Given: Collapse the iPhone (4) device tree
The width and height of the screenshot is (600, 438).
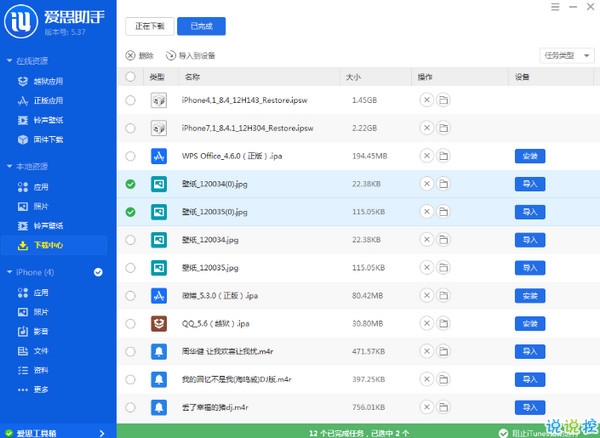Looking at the screenshot, I should pyautogui.click(x=8, y=272).
